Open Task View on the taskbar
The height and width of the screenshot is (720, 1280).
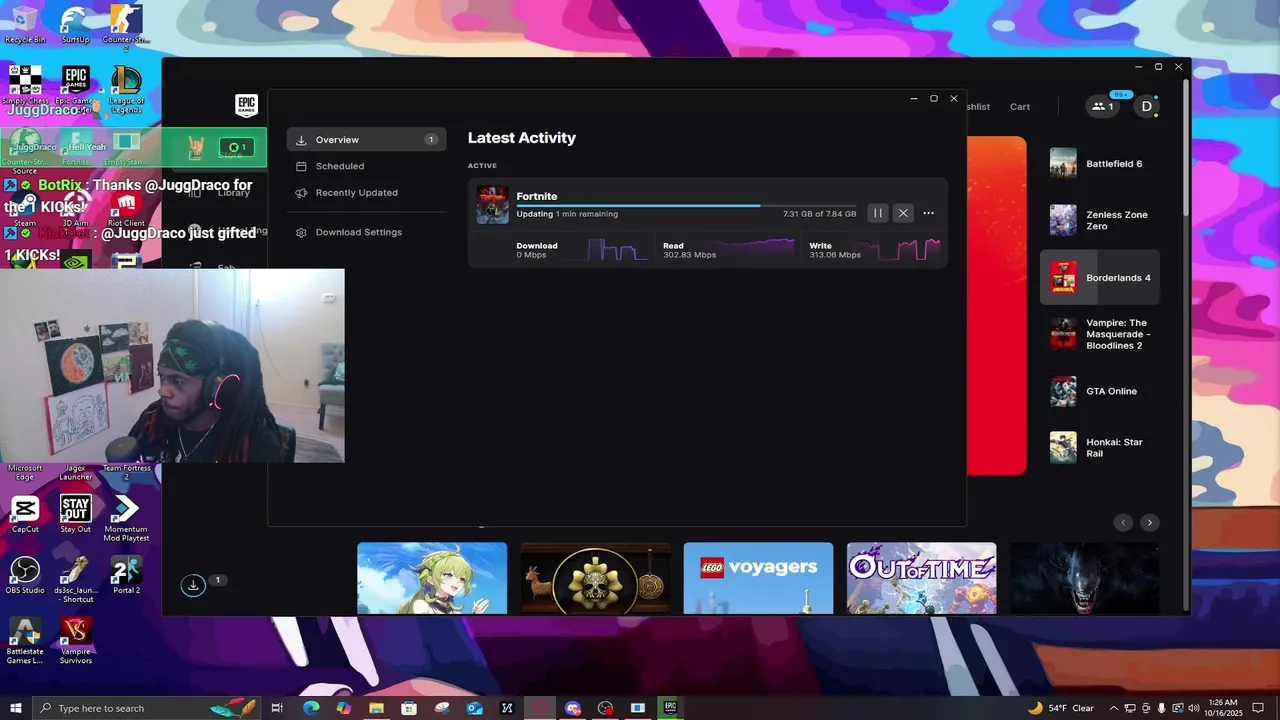[277, 708]
